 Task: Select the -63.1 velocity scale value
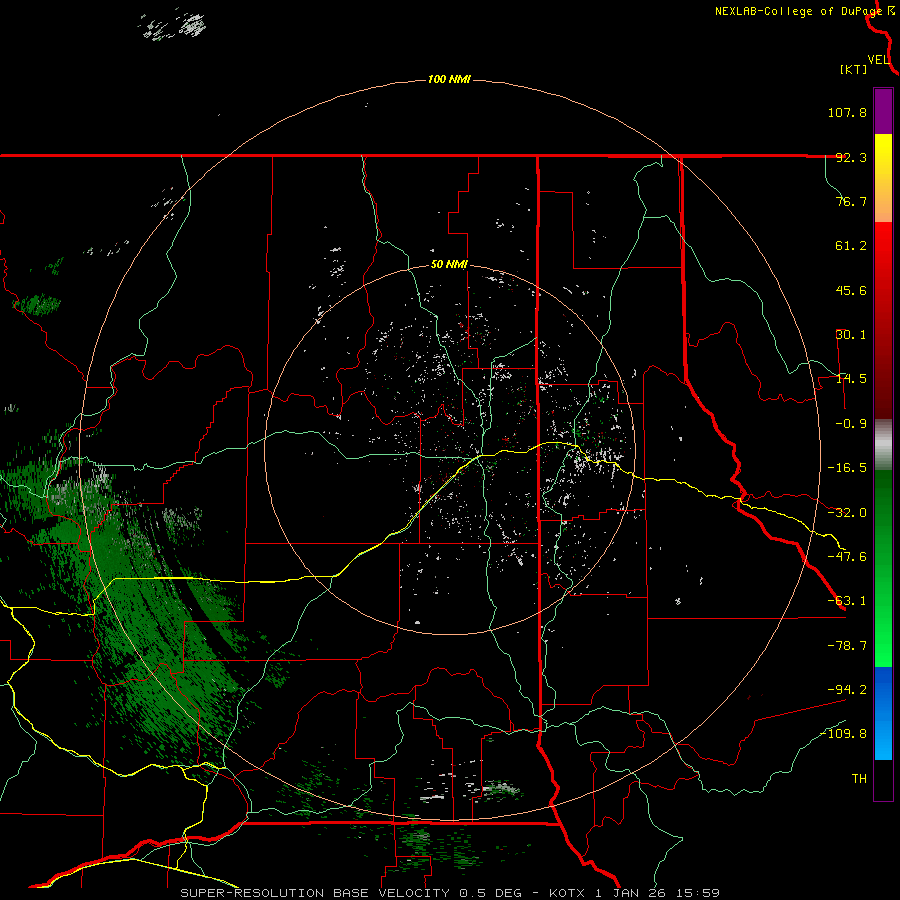pos(847,601)
